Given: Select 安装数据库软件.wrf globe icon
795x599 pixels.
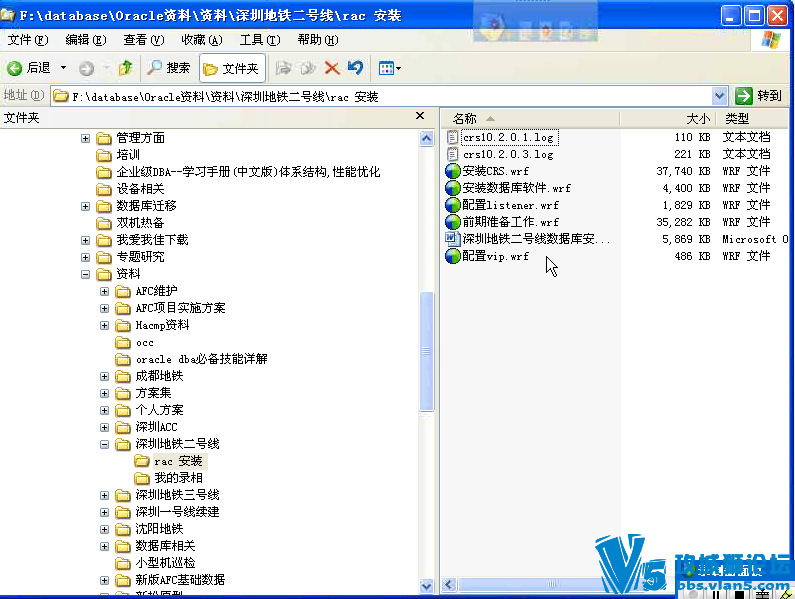Looking at the screenshot, I should pos(452,188).
